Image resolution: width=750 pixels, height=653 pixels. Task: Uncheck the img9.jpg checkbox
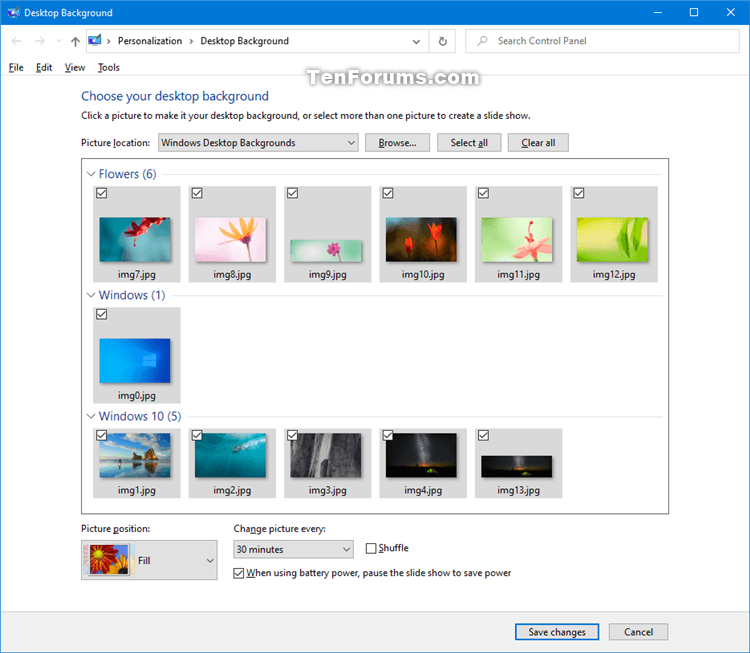pos(292,193)
